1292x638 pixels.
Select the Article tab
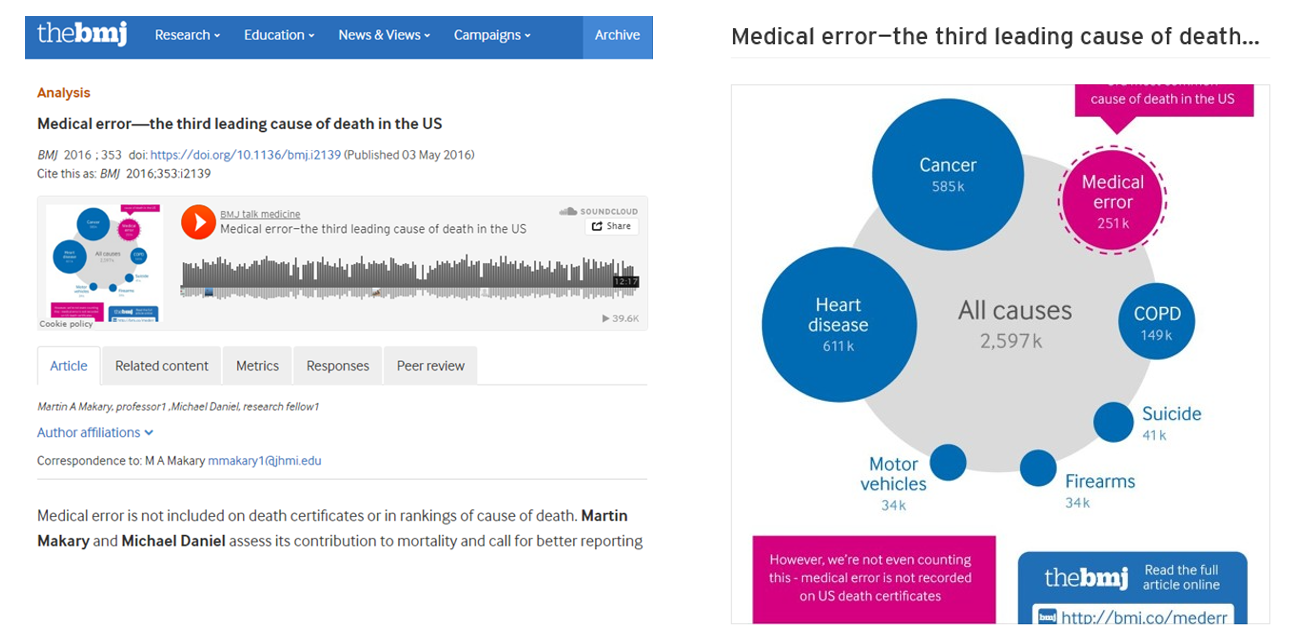[69, 366]
